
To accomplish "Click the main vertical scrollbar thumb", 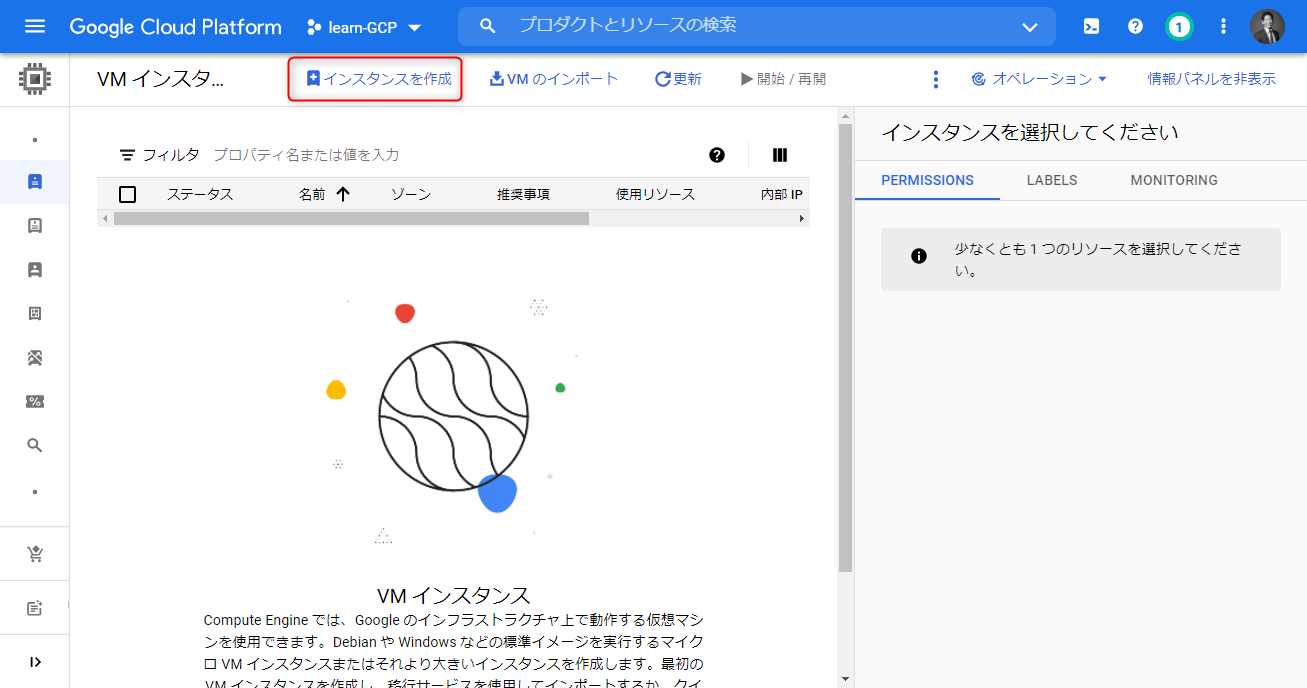I will tap(845, 348).
